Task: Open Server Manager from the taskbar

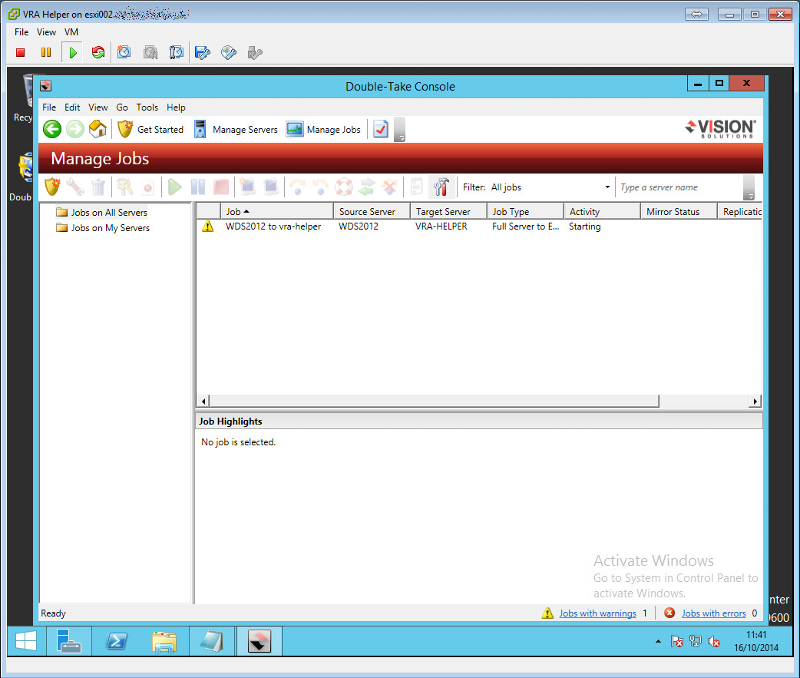Action: (x=69, y=641)
